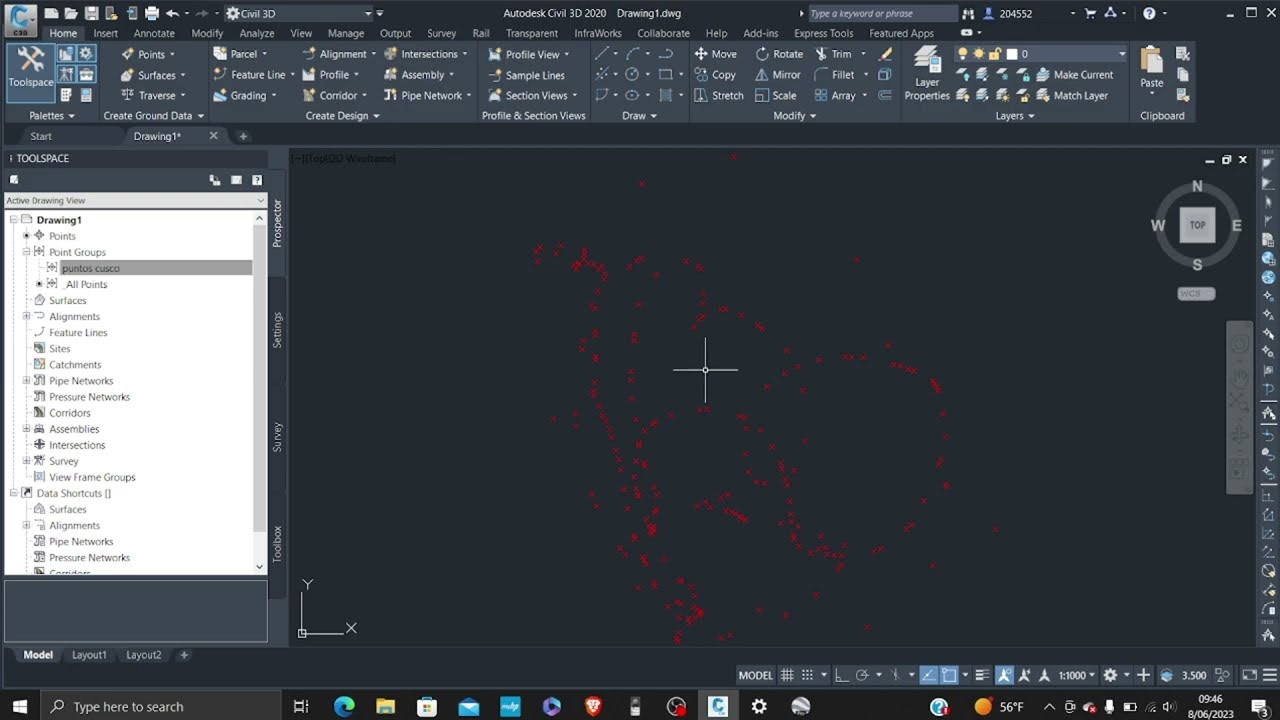The height and width of the screenshot is (720, 1280).
Task: Click the layer 0 color swatch
Action: click(x=1012, y=54)
